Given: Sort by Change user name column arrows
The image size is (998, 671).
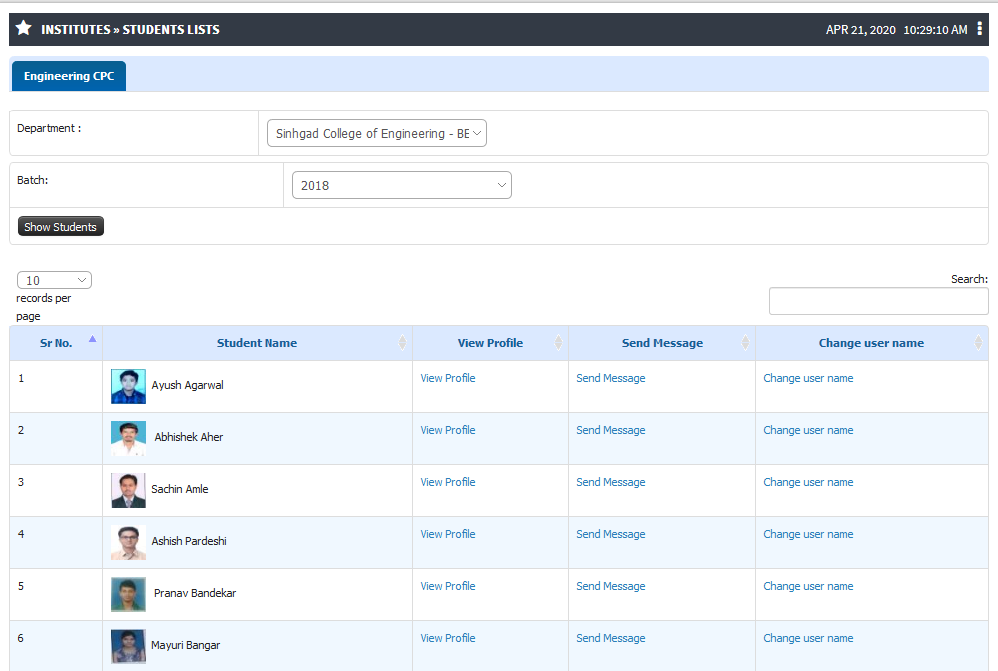Looking at the screenshot, I should tap(978, 343).
